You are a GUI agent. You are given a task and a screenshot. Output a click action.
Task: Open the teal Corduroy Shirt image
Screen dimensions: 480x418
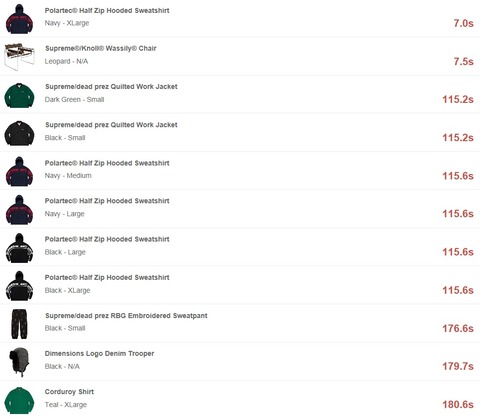click(x=19, y=400)
